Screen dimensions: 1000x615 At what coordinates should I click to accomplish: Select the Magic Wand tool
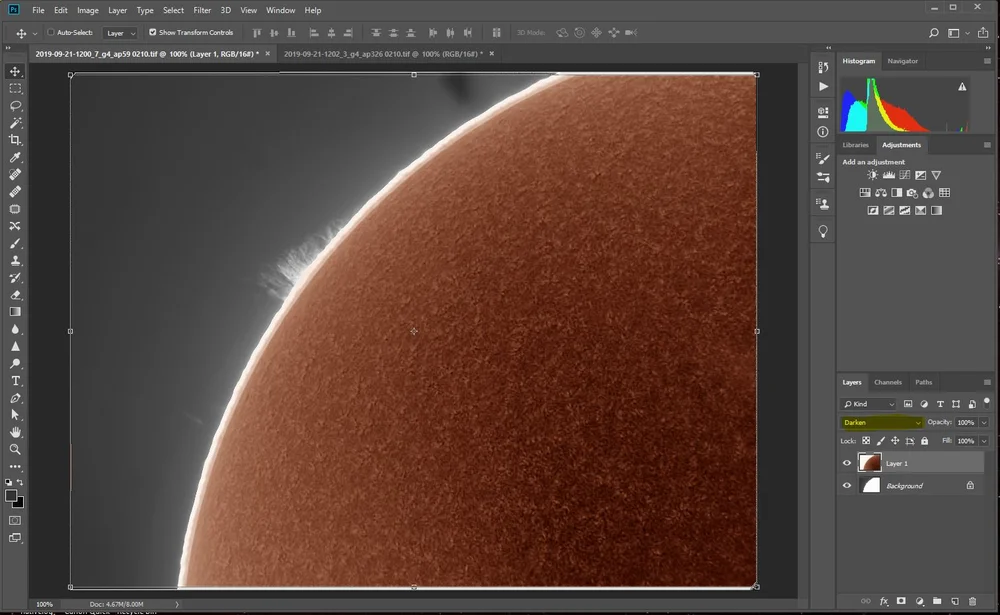click(15, 123)
